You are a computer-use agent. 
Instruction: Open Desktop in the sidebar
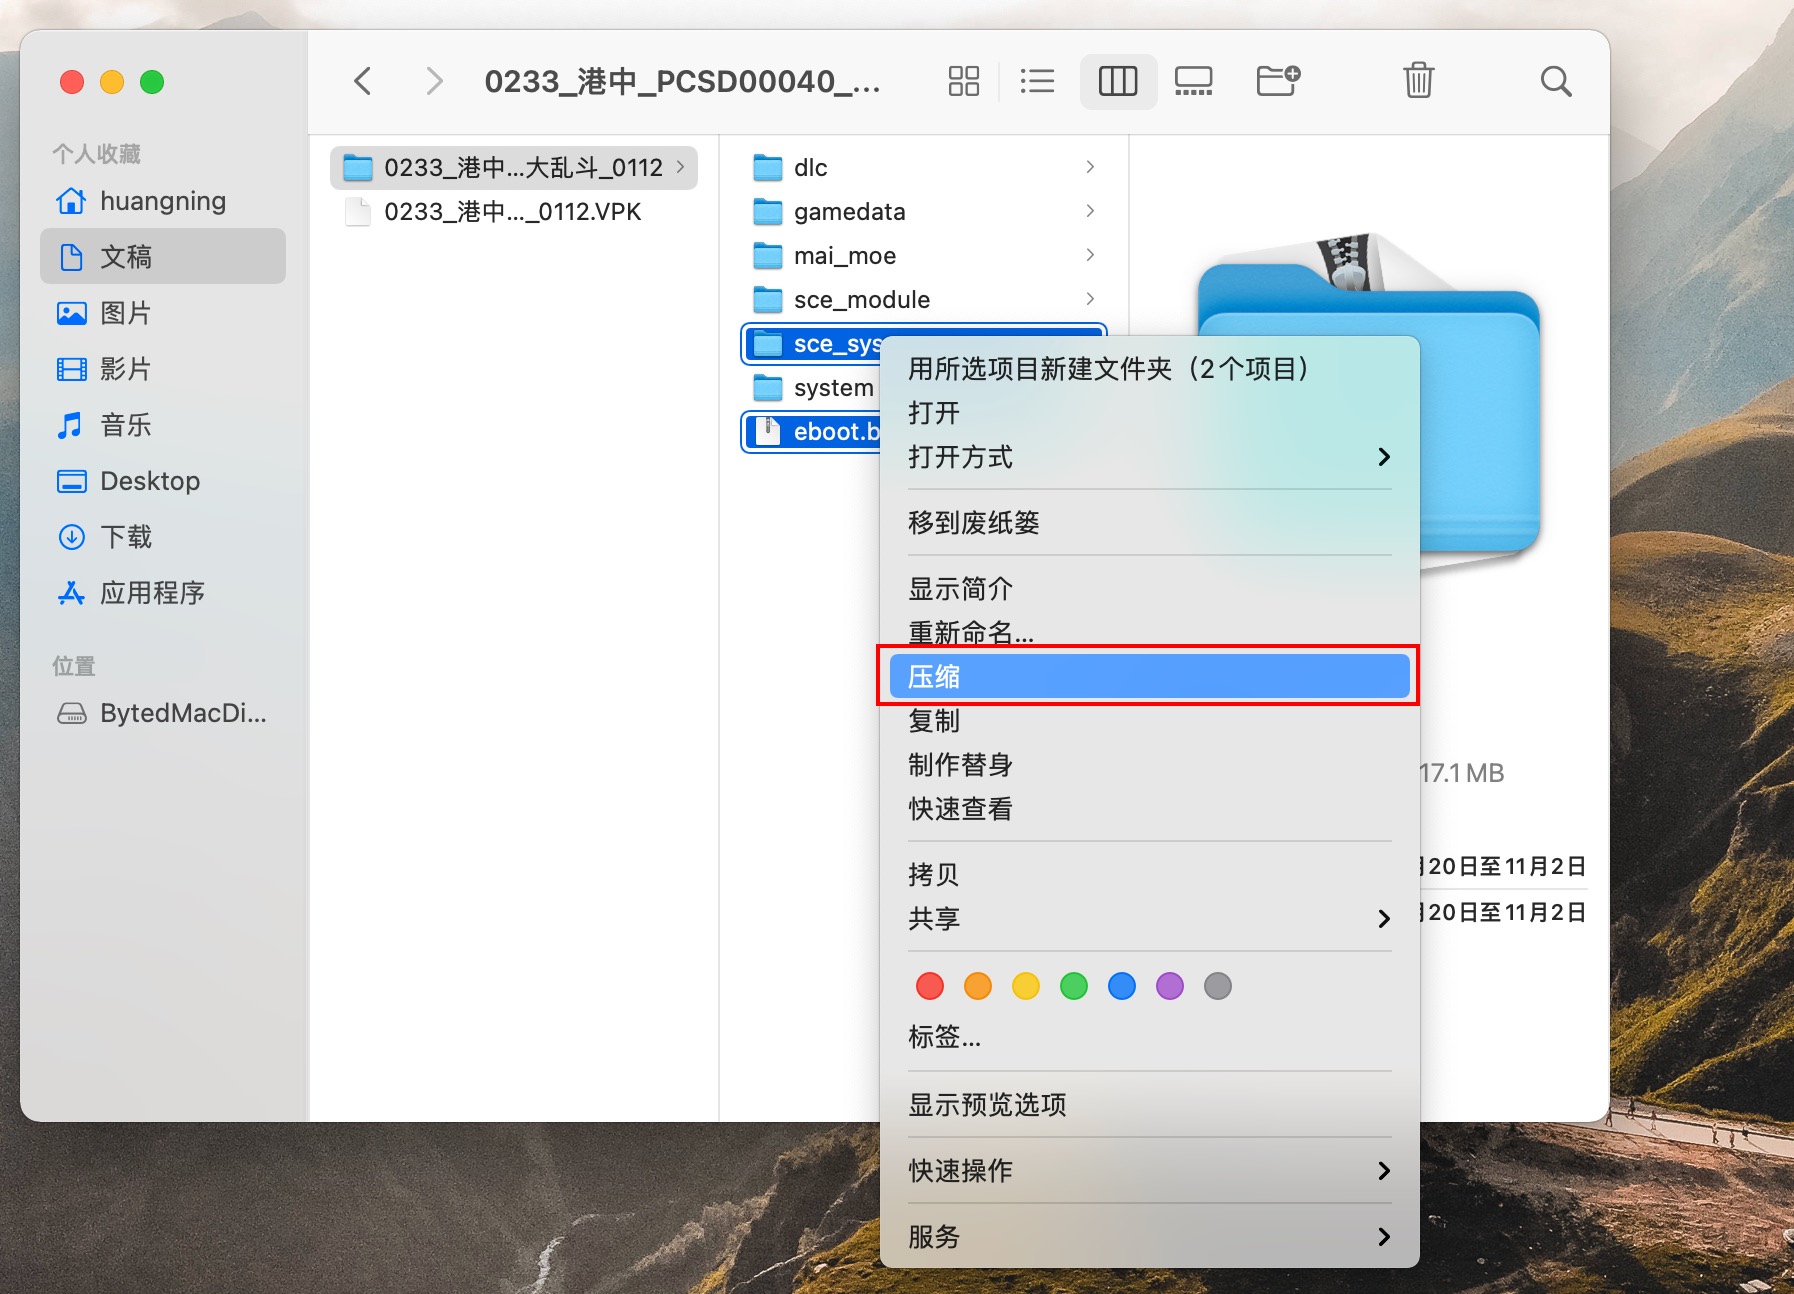(x=163, y=481)
